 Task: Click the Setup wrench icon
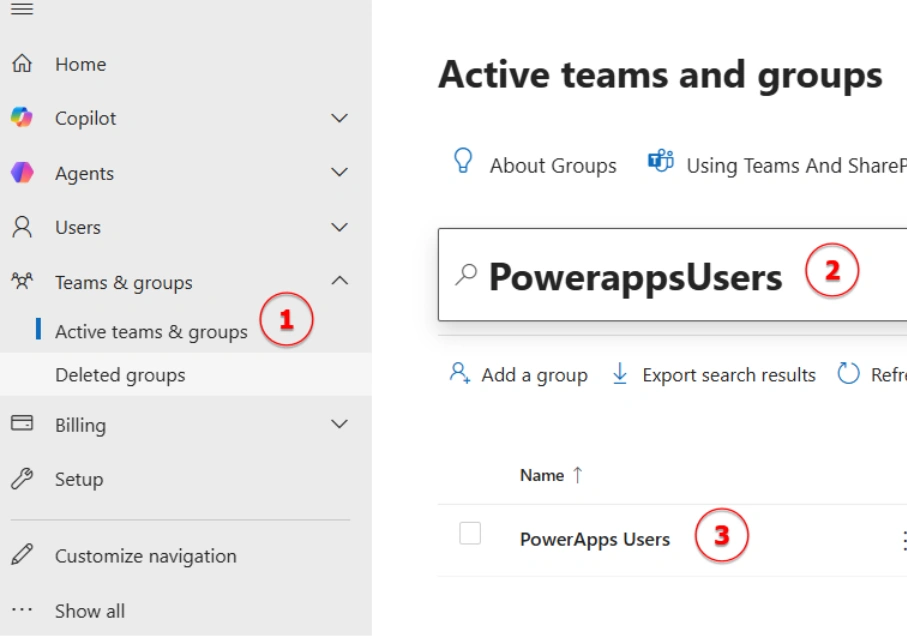point(22,479)
